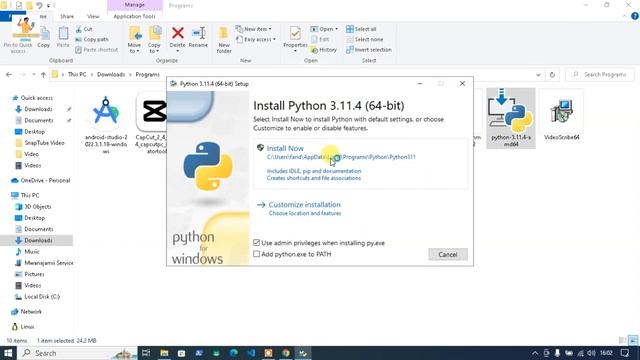
Task: Go up one folder level
Action: point(43,74)
